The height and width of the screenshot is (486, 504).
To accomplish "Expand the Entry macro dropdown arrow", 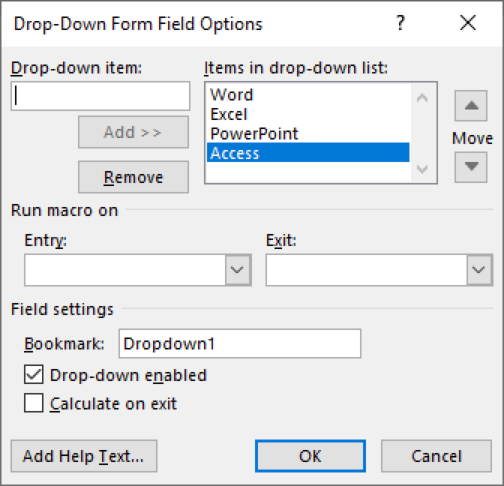I will [x=238, y=270].
